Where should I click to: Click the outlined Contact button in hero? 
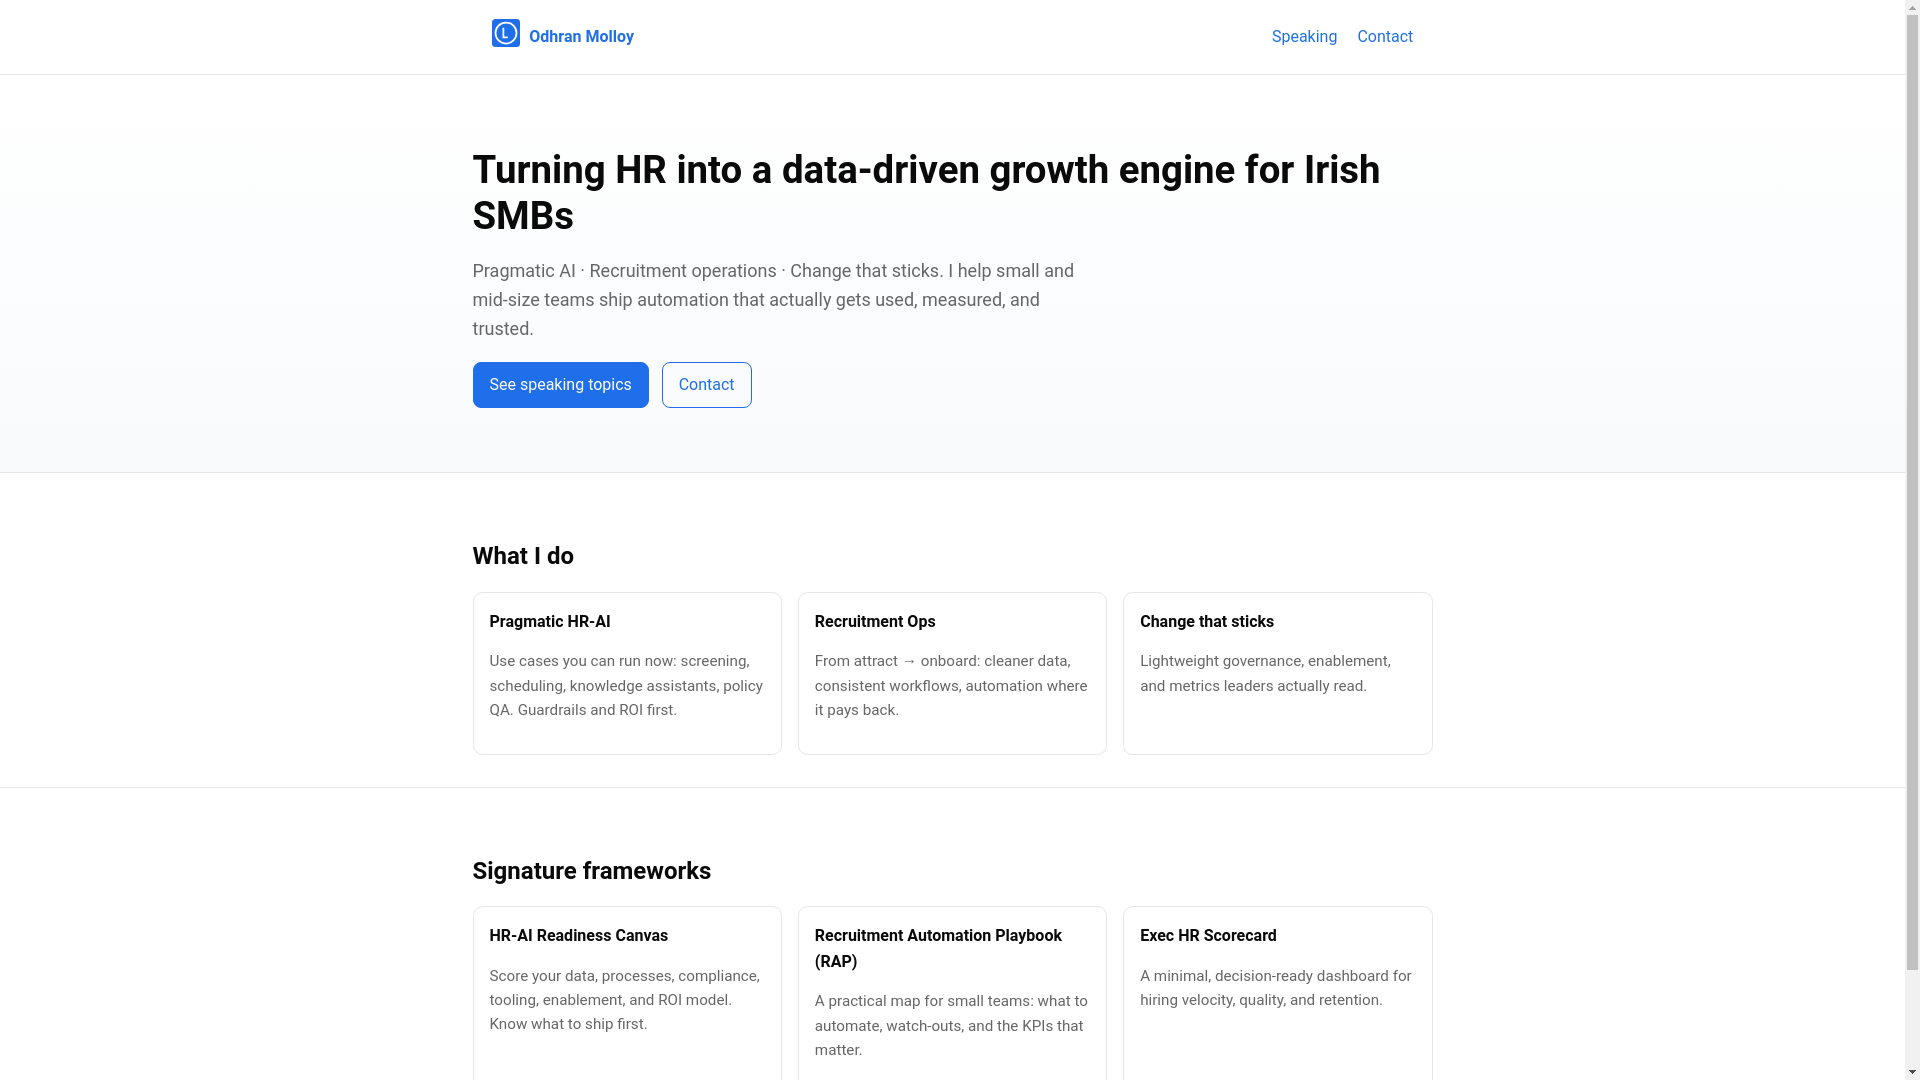click(706, 385)
